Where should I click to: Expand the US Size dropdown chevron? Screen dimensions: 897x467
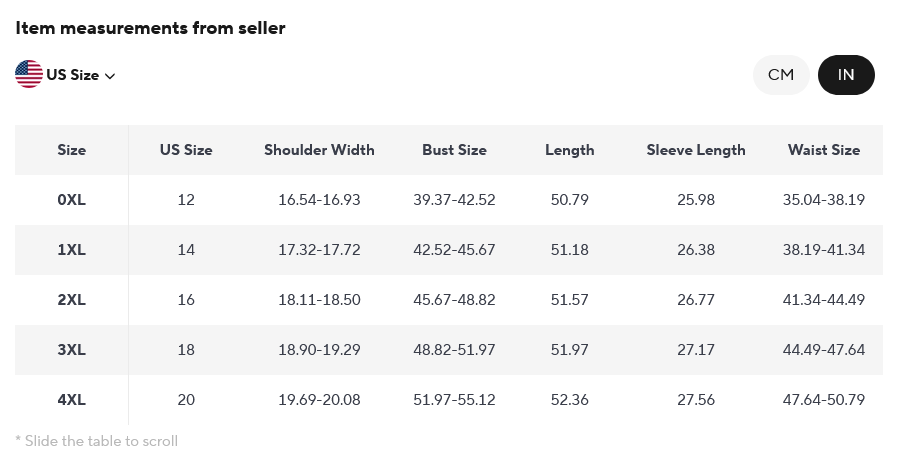click(110, 76)
